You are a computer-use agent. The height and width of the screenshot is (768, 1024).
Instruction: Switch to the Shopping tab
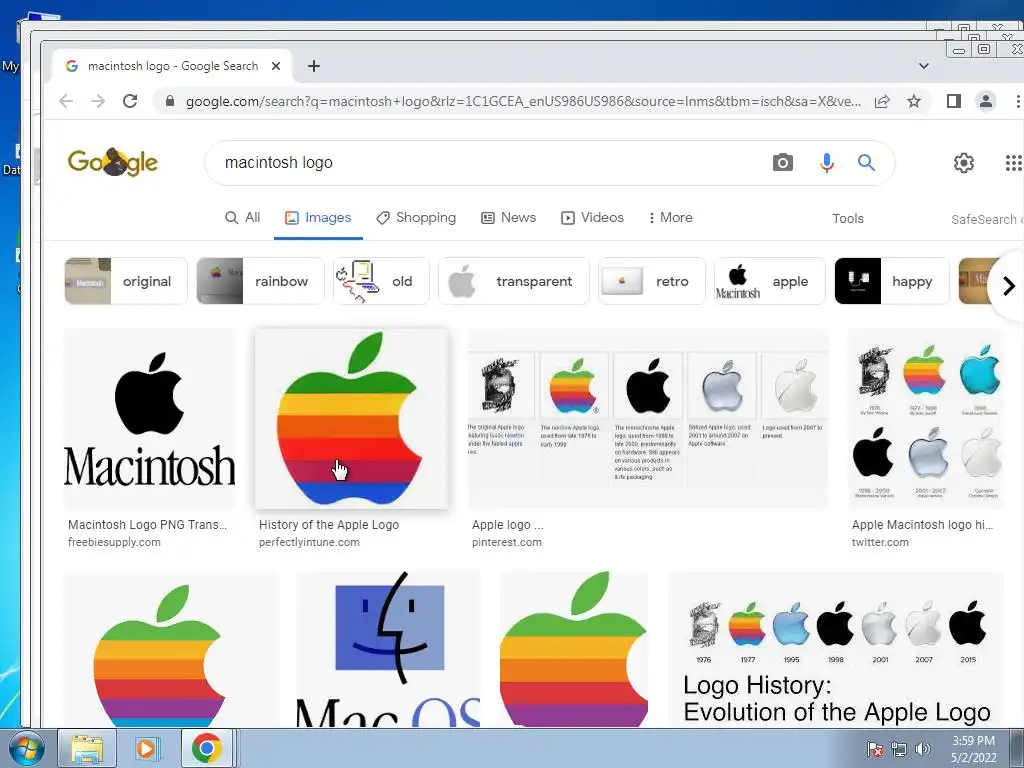point(416,217)
